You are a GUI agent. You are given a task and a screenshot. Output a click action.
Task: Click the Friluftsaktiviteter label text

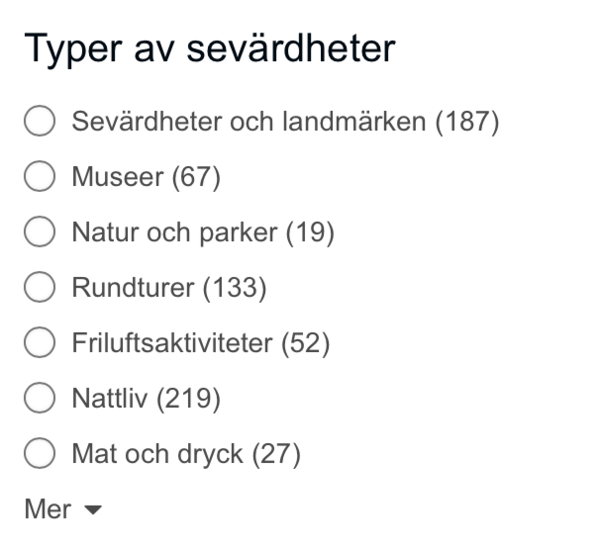(171, 344)
